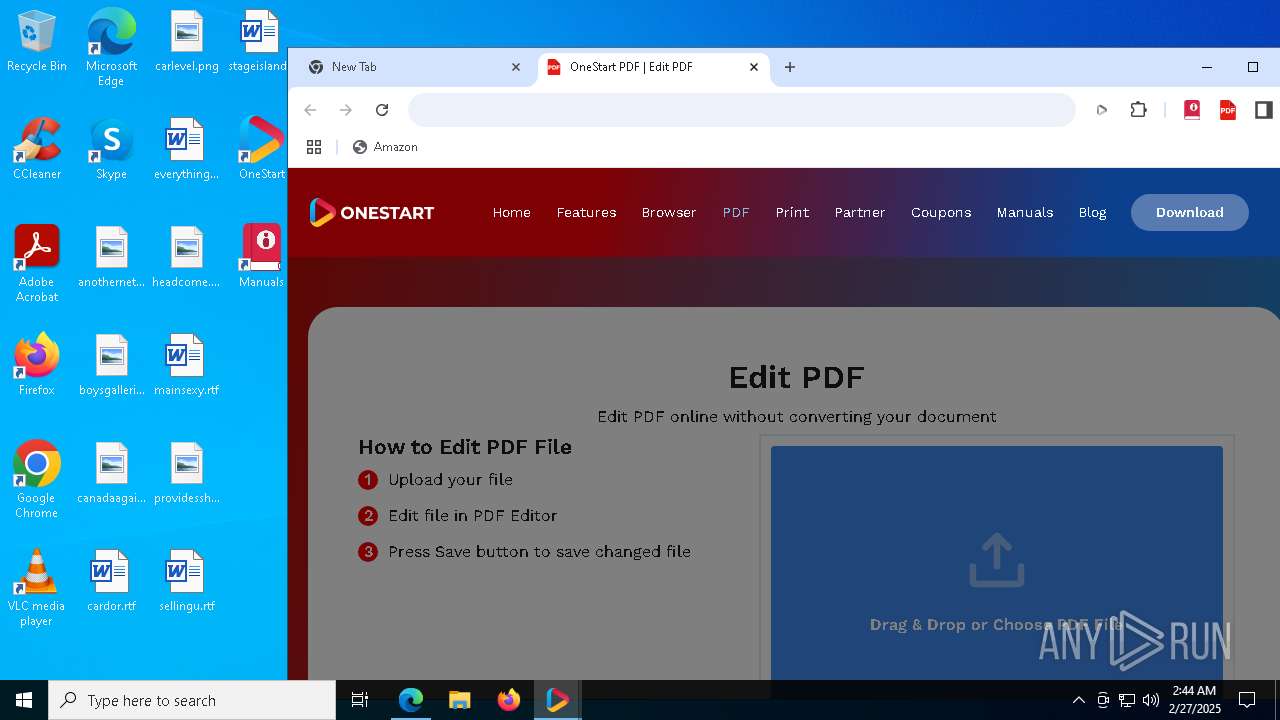This screenshot has height=720, width=1280.
Task: Open Coupons in site navigation
Action: [x=941, y=212]
